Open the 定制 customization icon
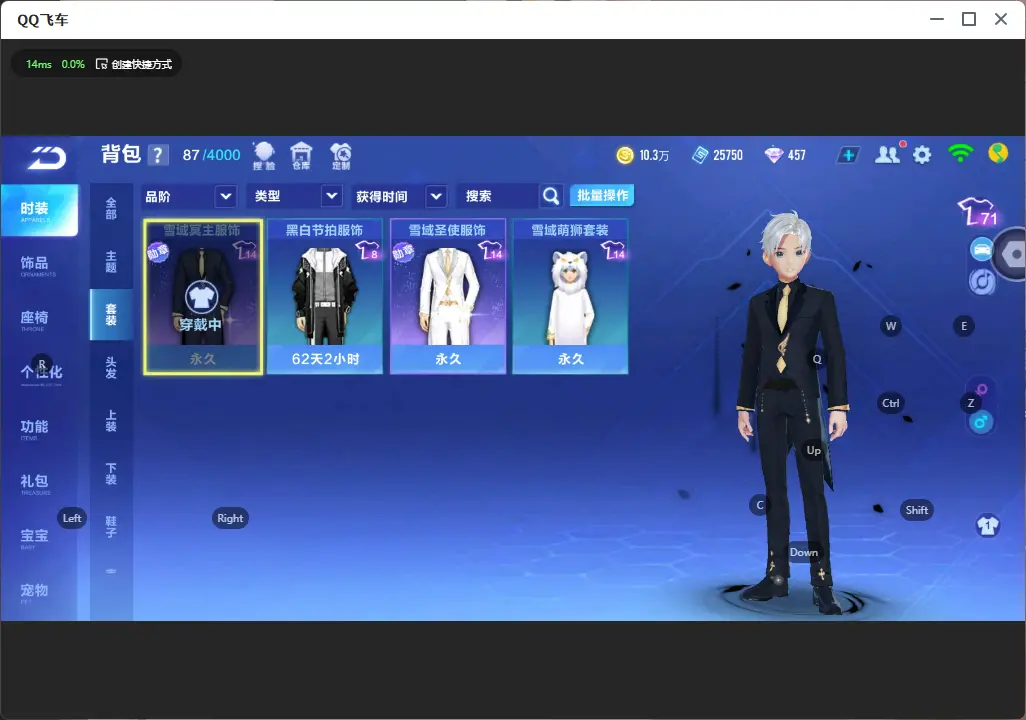1026x720 pixels. coord(341,156)
